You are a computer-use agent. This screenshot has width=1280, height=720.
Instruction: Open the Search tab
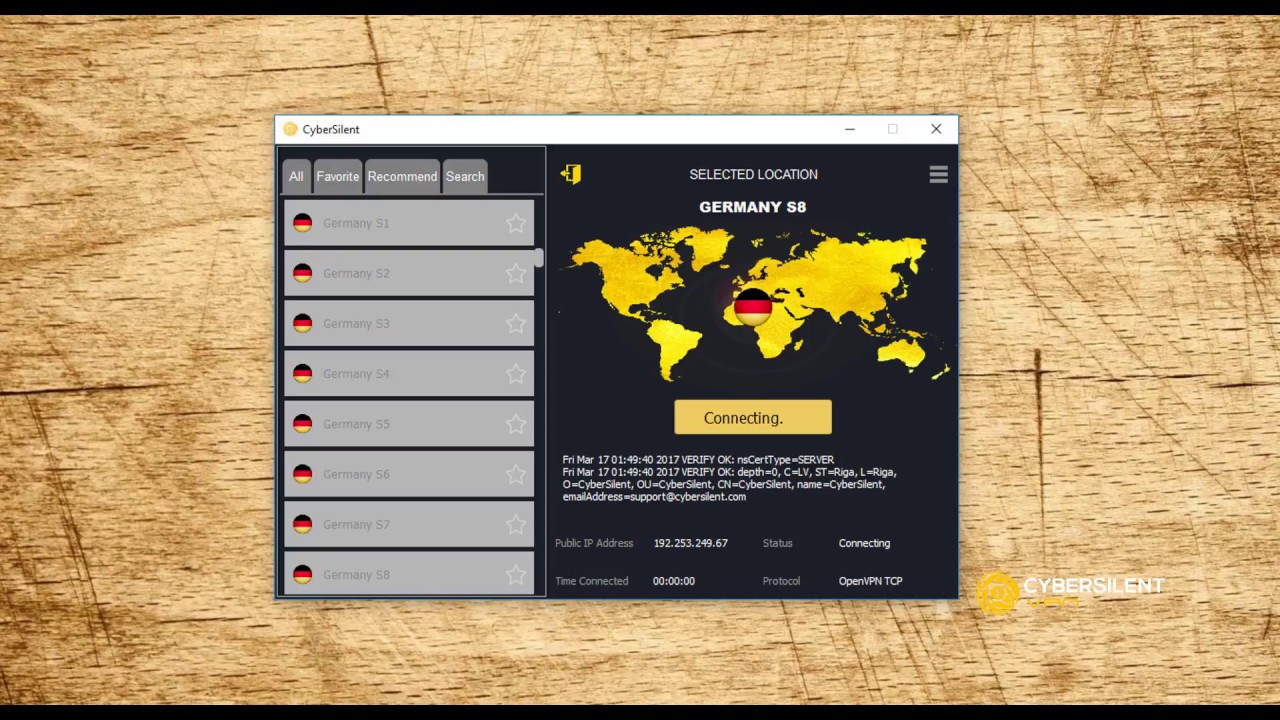465,176
